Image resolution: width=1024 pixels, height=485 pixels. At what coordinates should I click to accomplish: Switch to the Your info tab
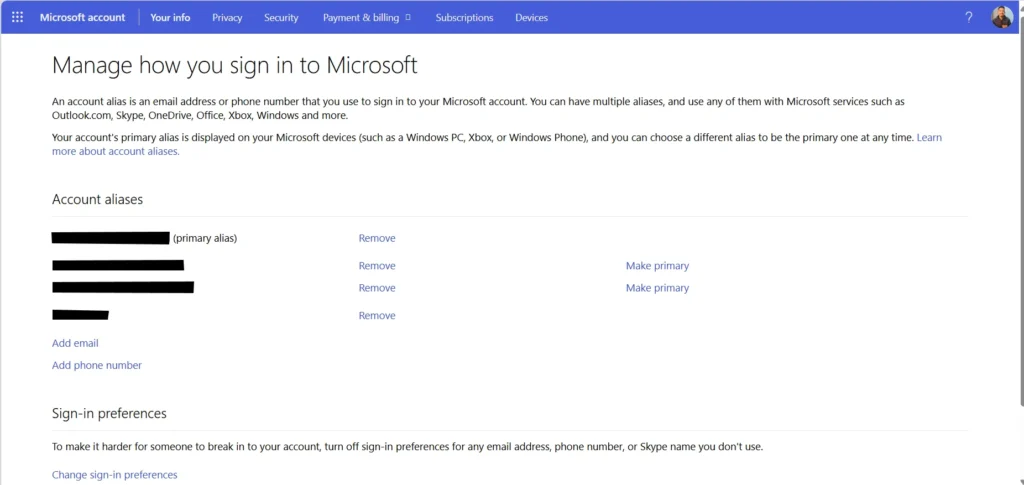pyautogui.click(x=170, y=18)
